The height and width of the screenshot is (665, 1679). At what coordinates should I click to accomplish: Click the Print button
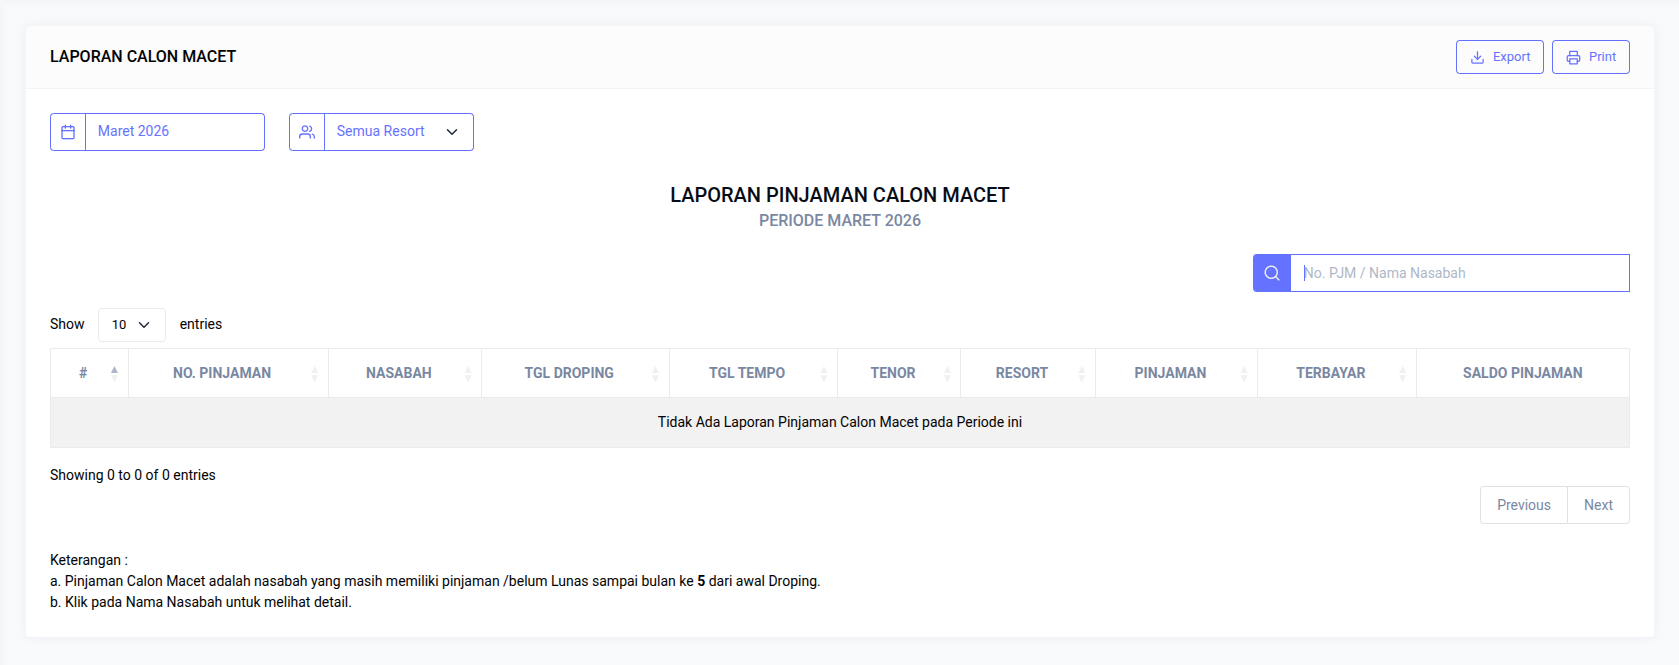pyautogui.click(x=1590, y=57)
